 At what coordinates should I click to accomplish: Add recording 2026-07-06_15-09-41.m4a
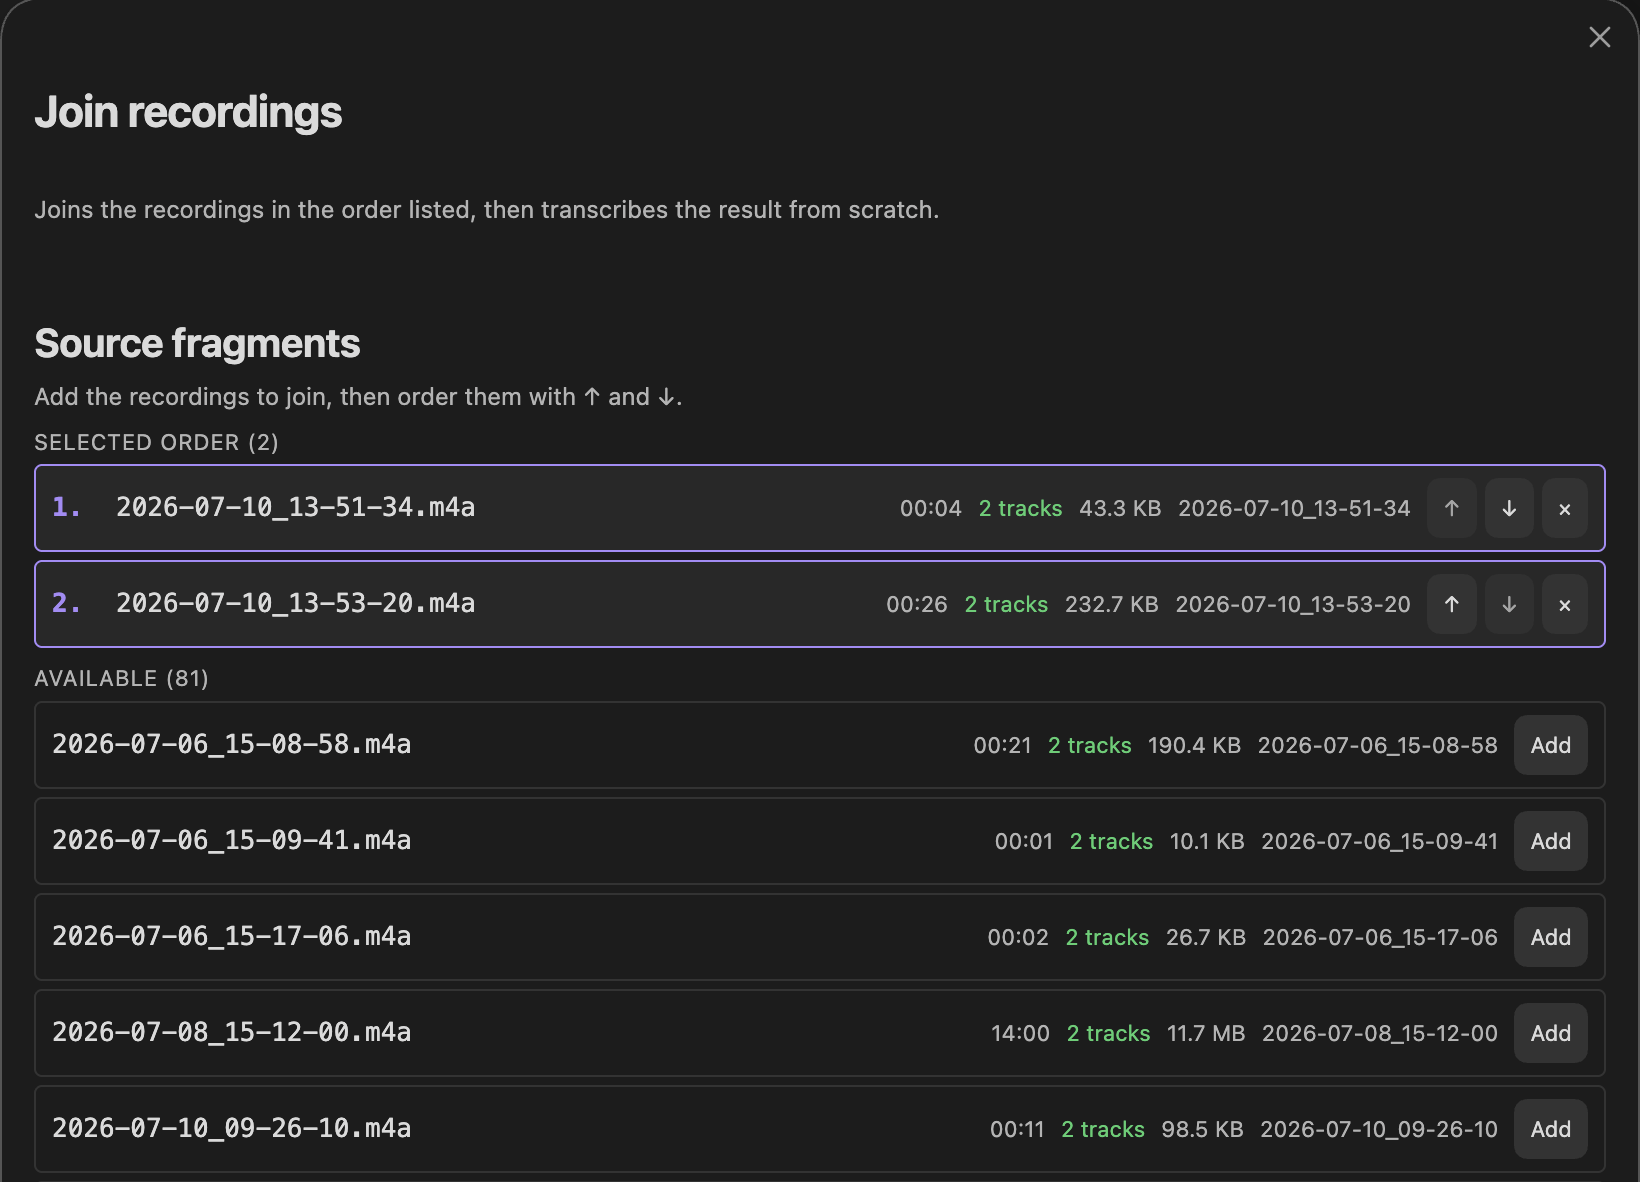[1551, 841]
